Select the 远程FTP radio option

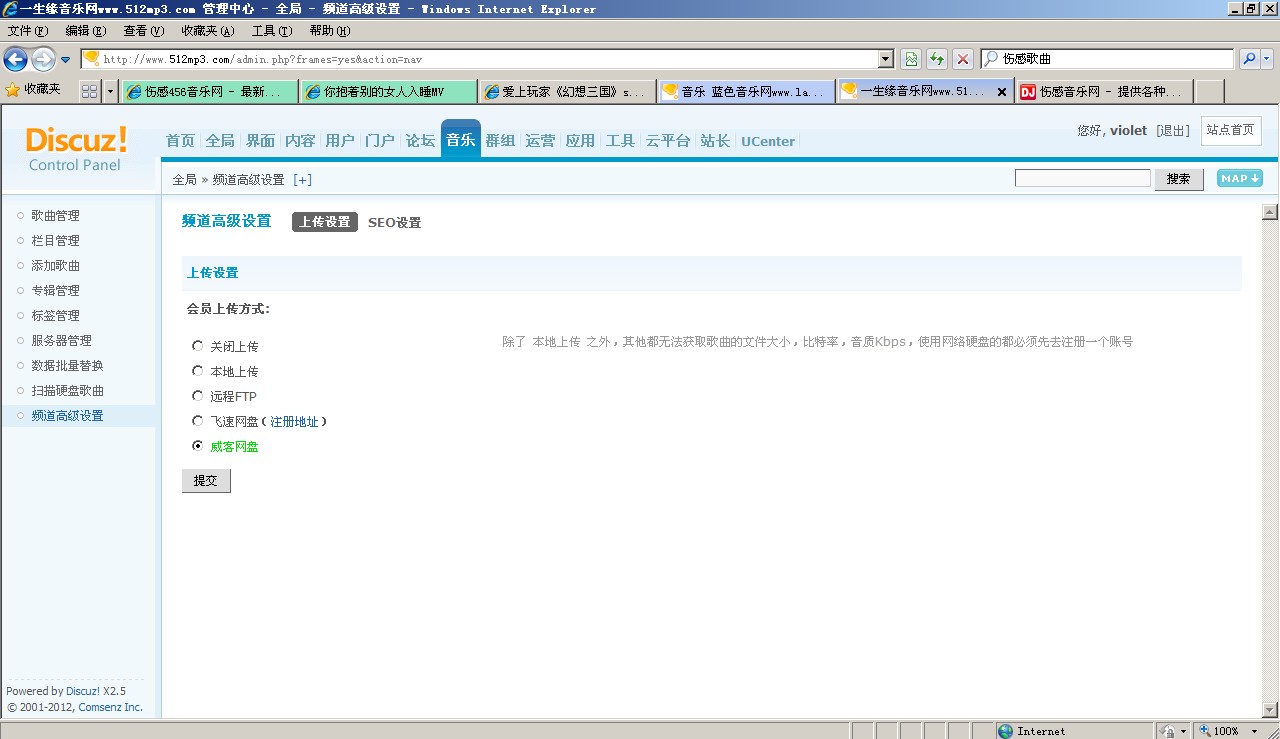[197, 396]
